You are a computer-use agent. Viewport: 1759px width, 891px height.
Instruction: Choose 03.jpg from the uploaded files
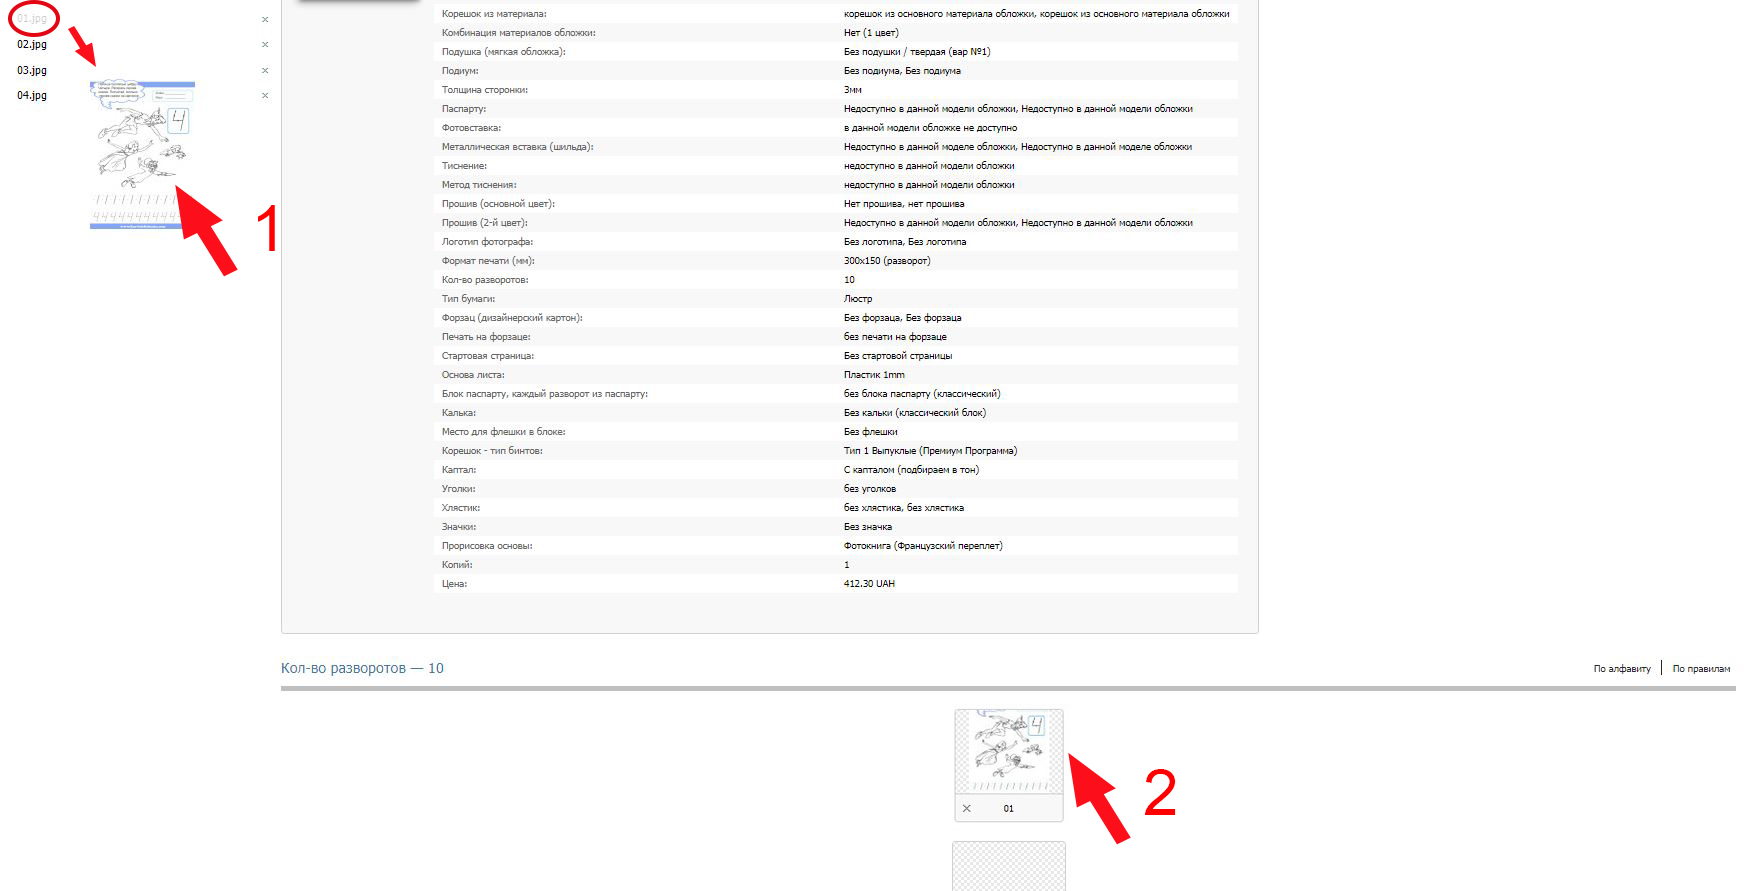[32, 71]
